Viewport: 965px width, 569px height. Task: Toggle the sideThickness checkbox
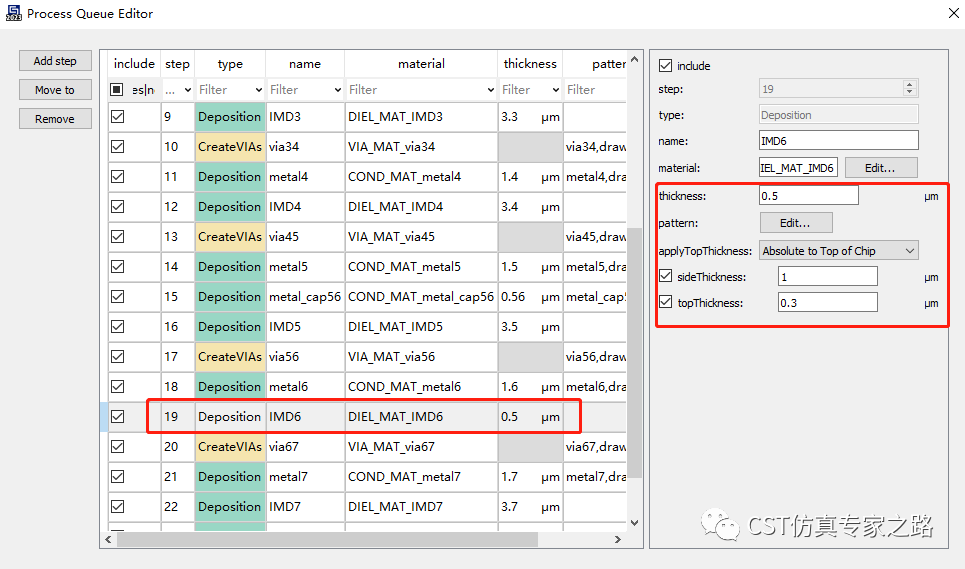(665, 276)
